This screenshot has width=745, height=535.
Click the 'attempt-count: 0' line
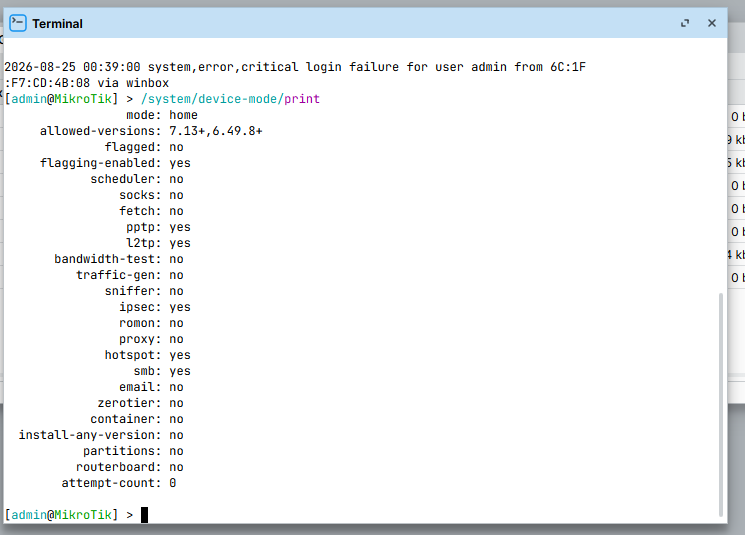(x=119, y=483)
